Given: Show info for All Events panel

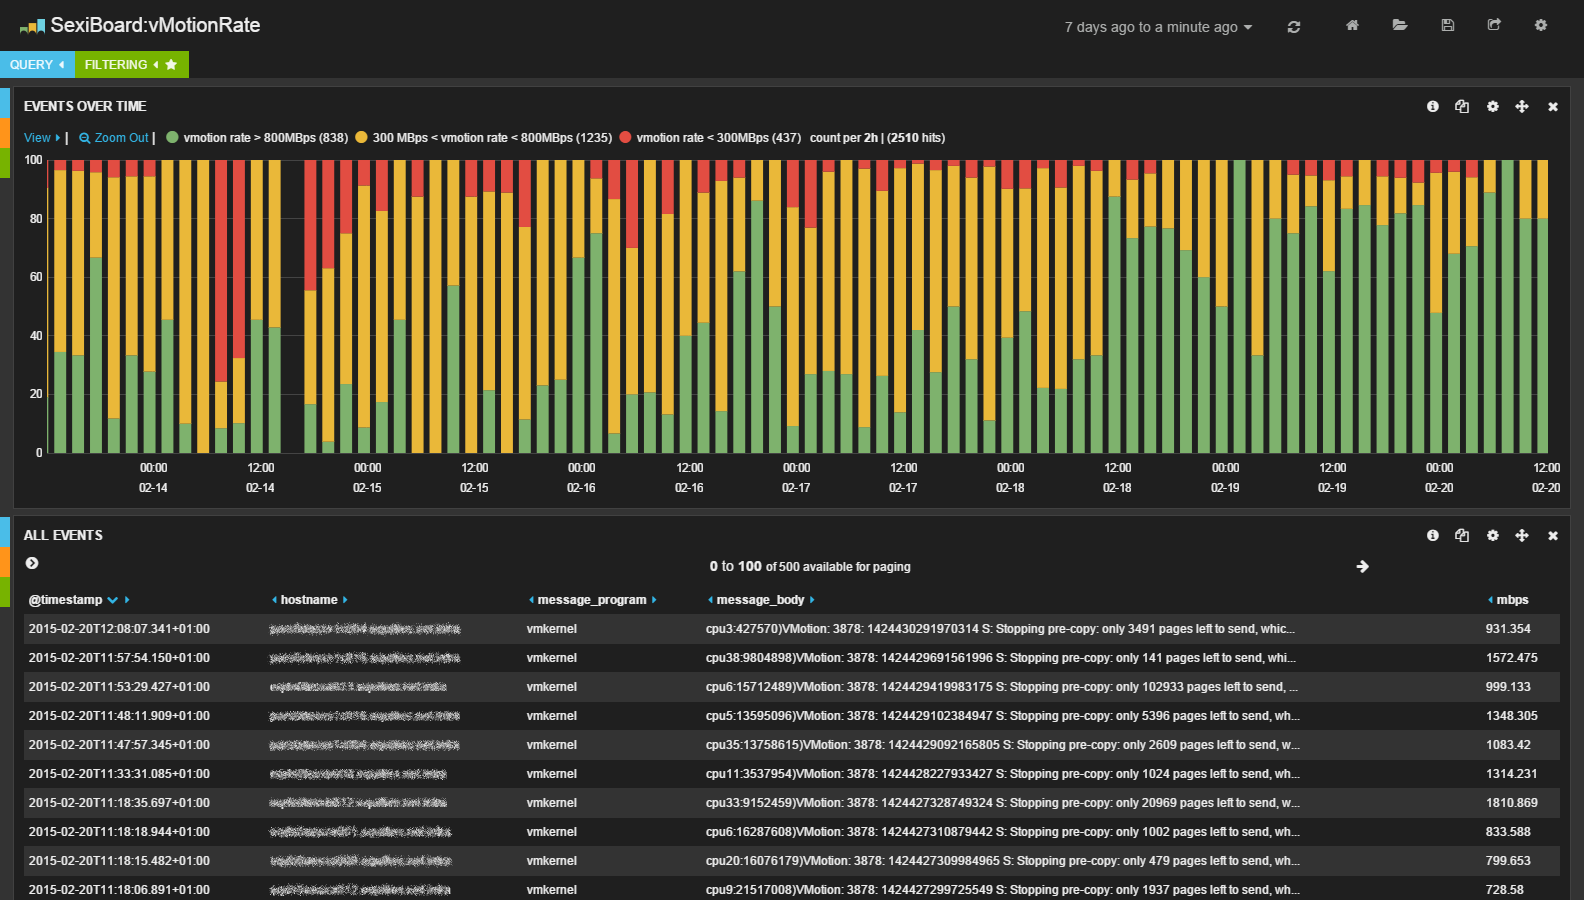Looking at the screenshot, I should [1433, 535].
